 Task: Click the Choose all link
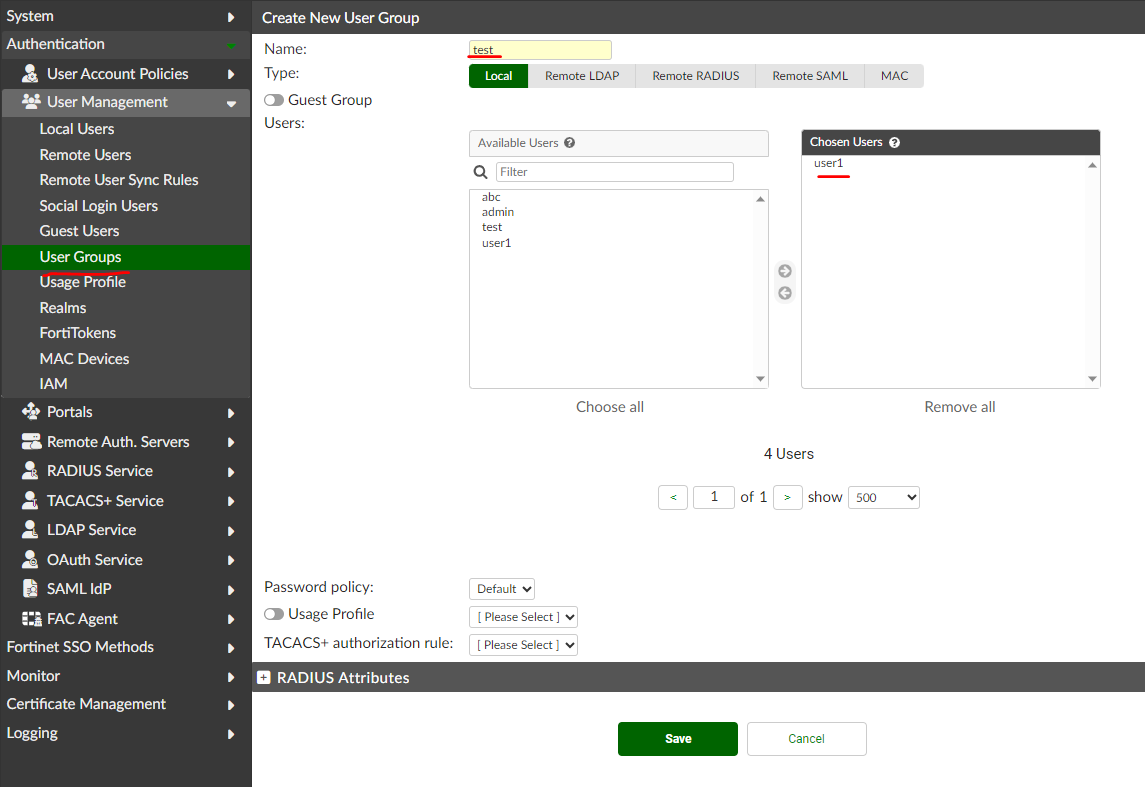coord(610,407)
